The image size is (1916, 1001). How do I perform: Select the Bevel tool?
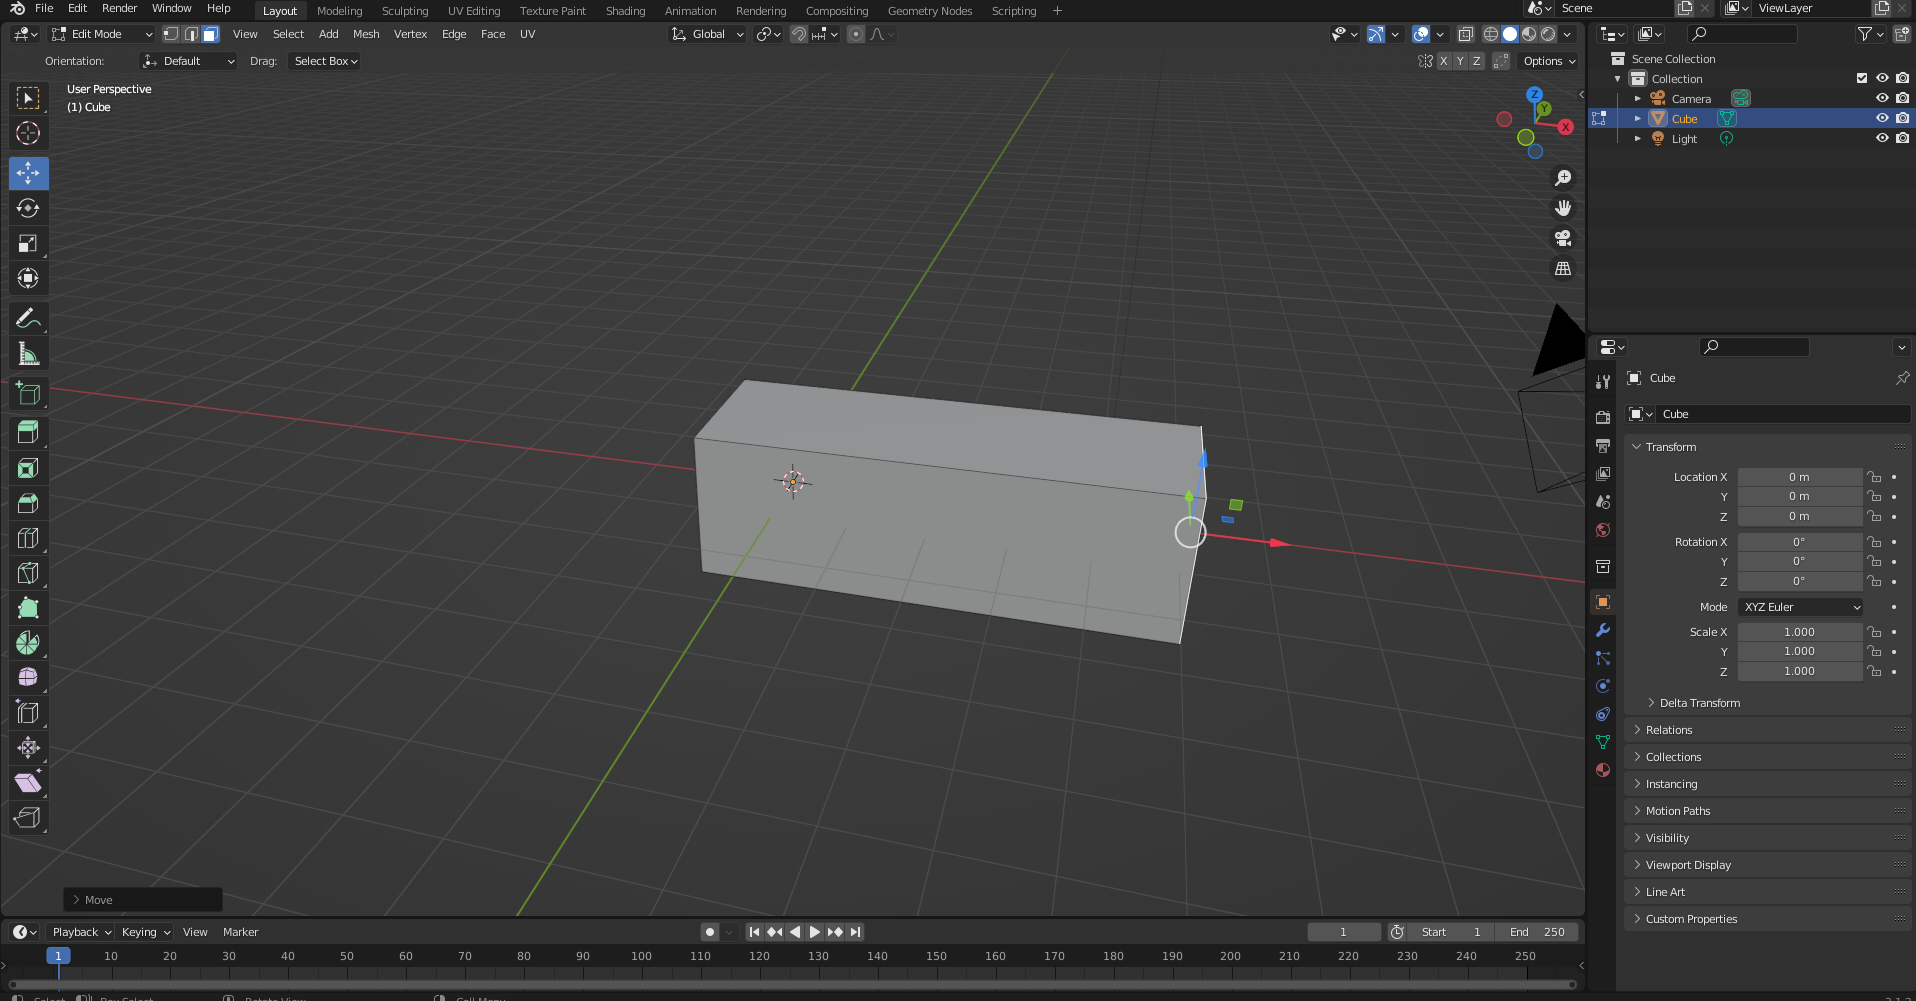pyautogui.click(x=28, y=503)
